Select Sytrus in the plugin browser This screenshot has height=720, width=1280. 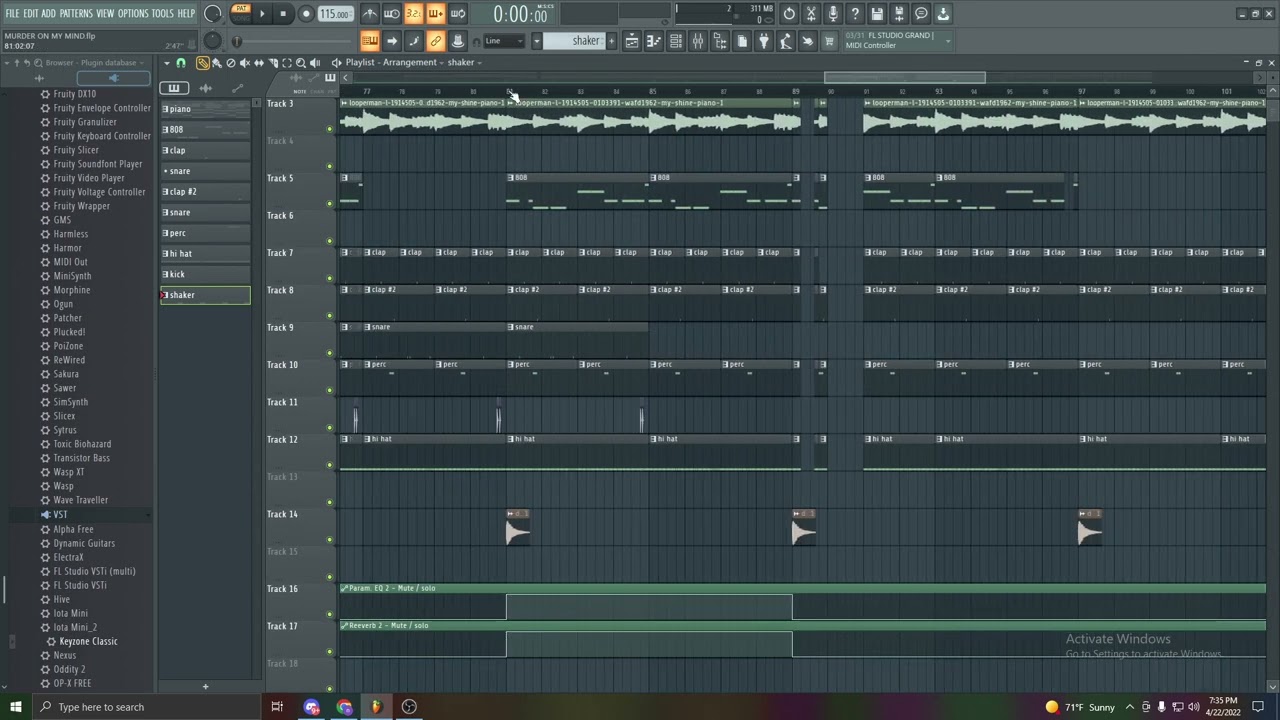click(65, 430)
